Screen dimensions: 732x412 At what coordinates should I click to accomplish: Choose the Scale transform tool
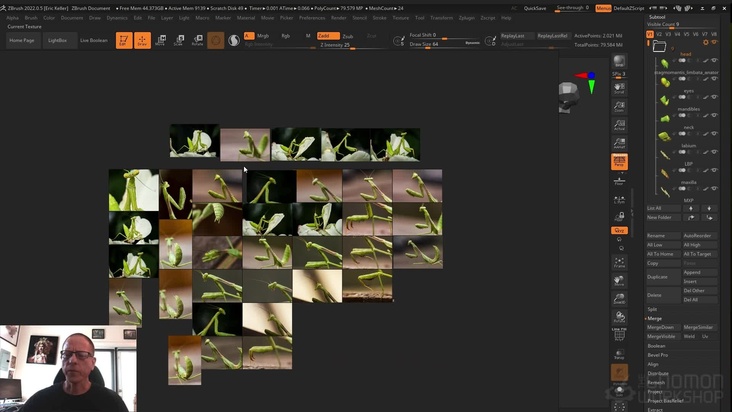178,40
